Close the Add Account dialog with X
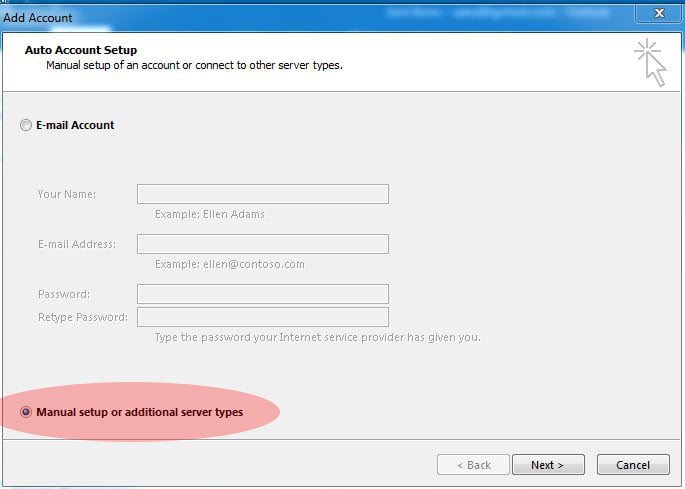 pos(659,13)
